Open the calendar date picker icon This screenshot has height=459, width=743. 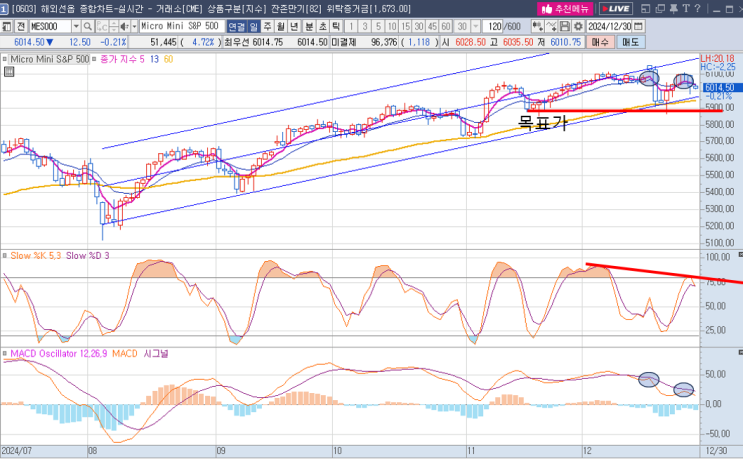[x=638, y=26]
